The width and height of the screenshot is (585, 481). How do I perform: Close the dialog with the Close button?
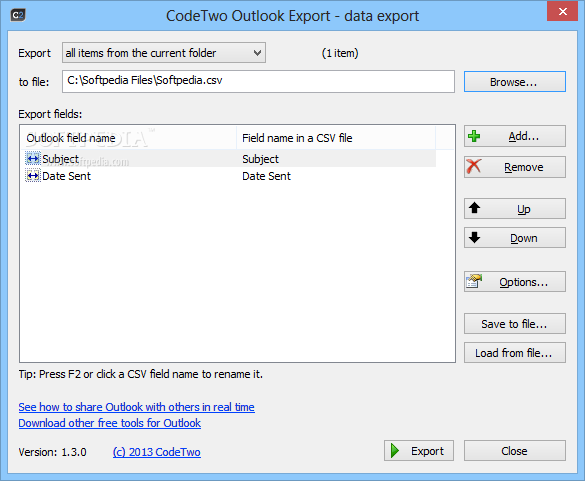514,451
